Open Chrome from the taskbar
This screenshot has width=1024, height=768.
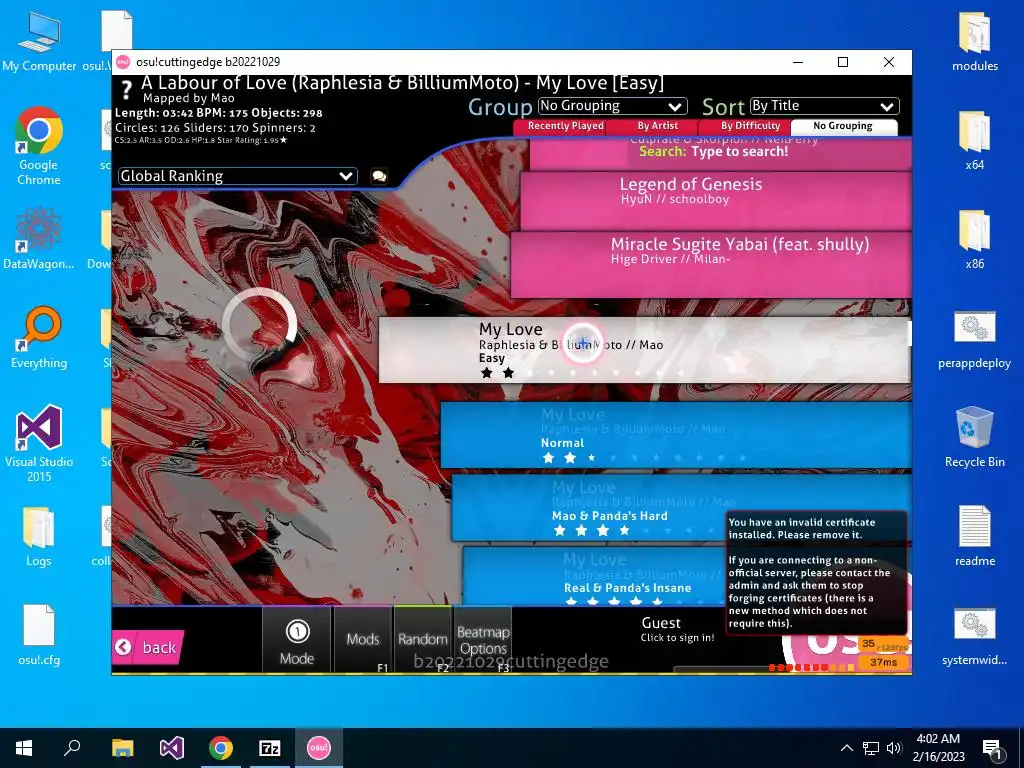221,748
